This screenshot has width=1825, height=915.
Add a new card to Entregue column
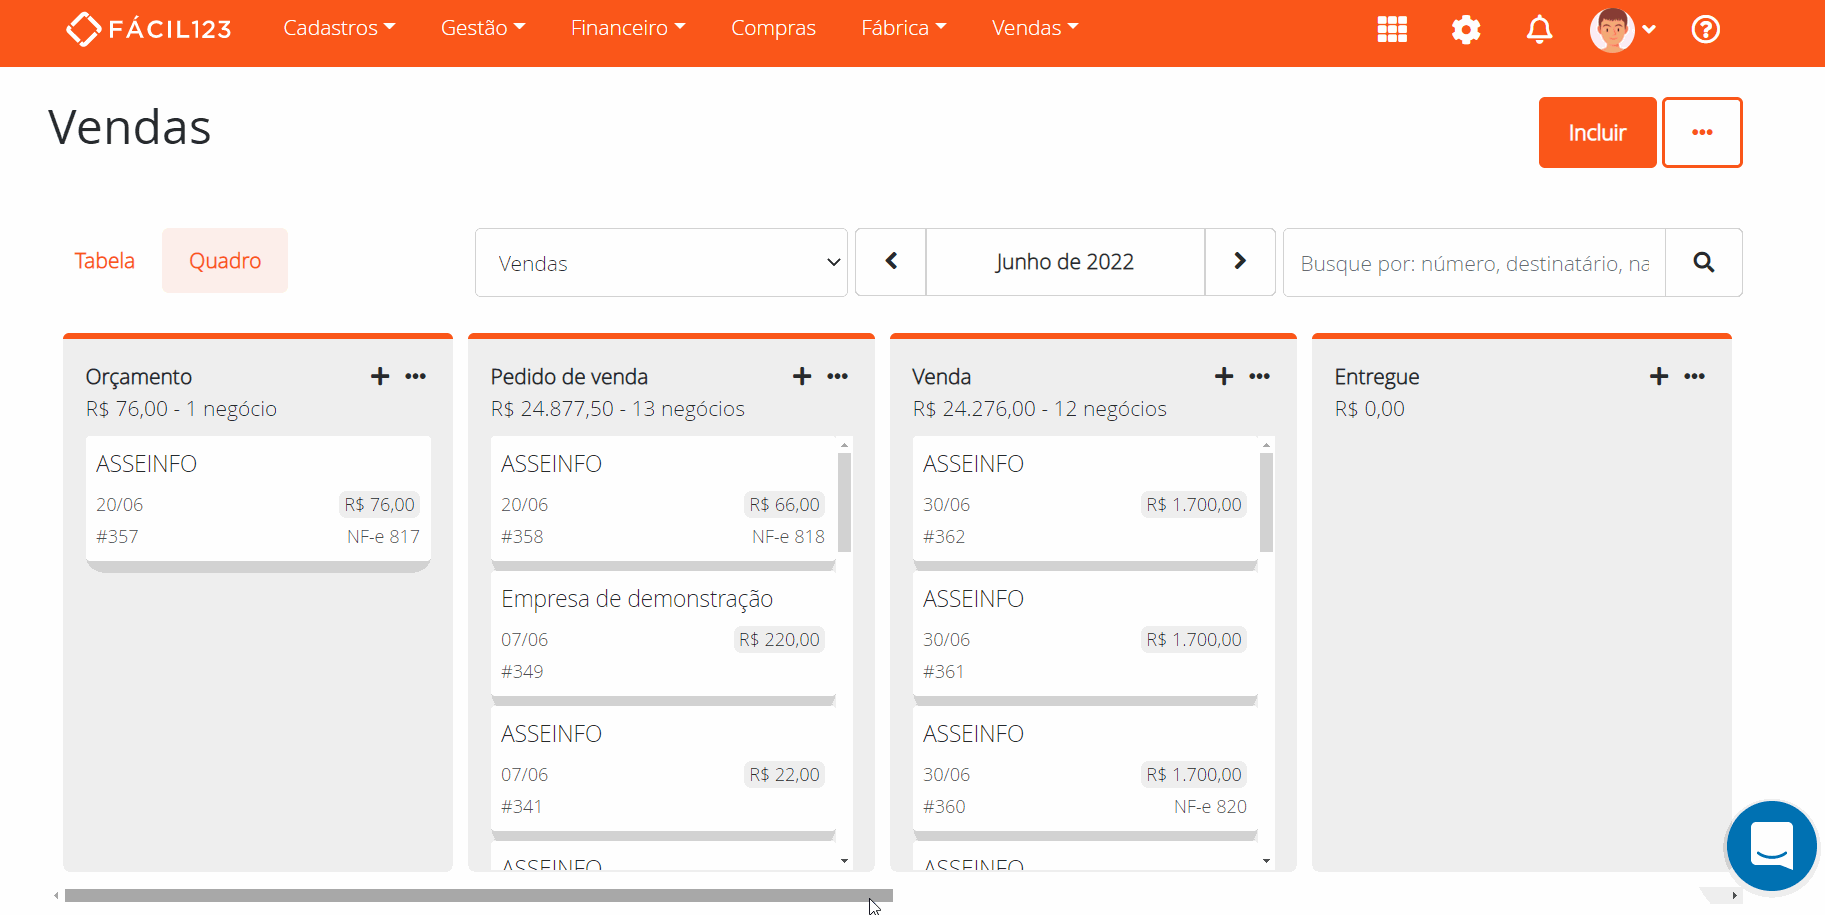pos(1659,376)
